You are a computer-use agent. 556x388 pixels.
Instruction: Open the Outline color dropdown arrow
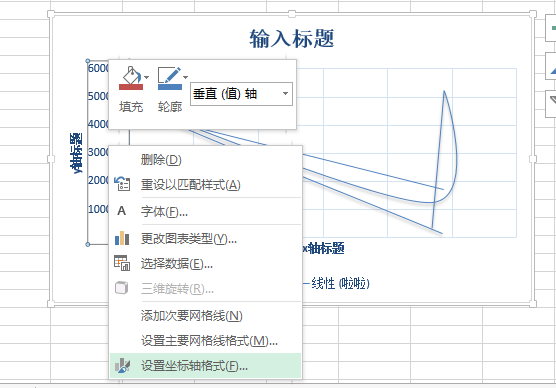coord(185,77)
